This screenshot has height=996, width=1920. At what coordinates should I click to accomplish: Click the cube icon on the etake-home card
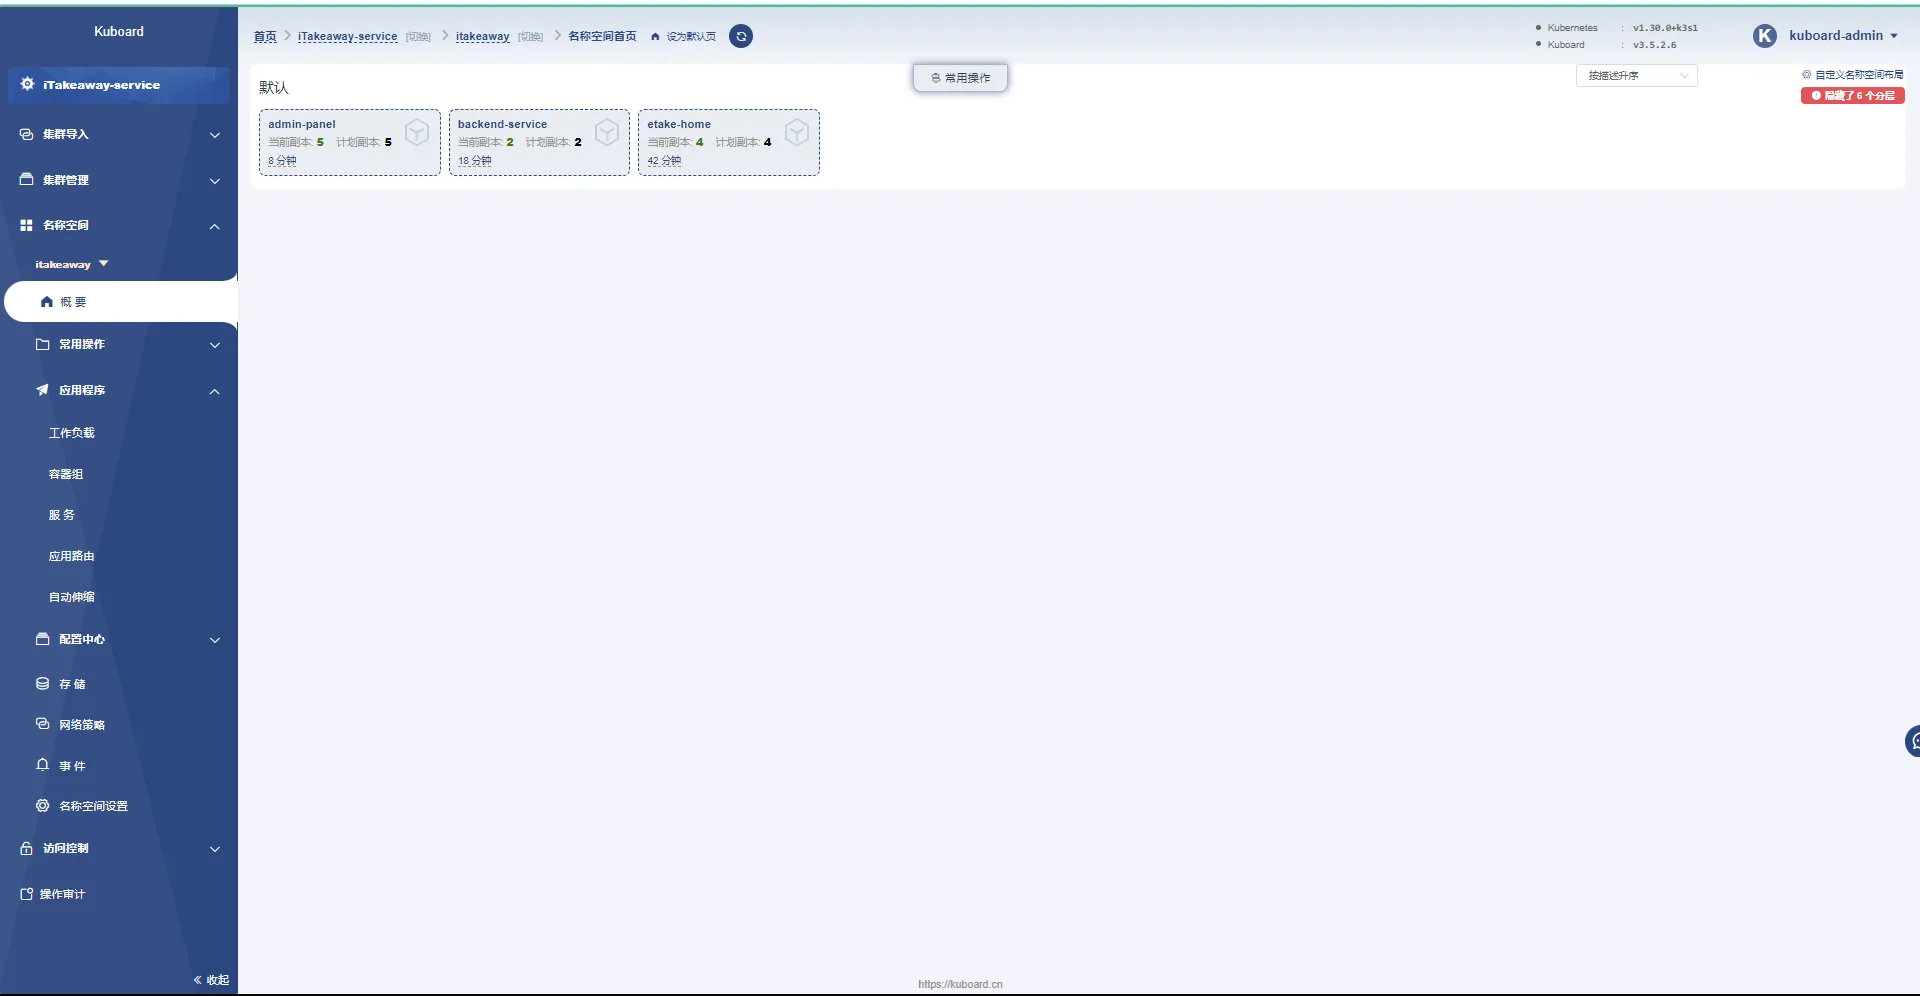[x=797, y=132]
